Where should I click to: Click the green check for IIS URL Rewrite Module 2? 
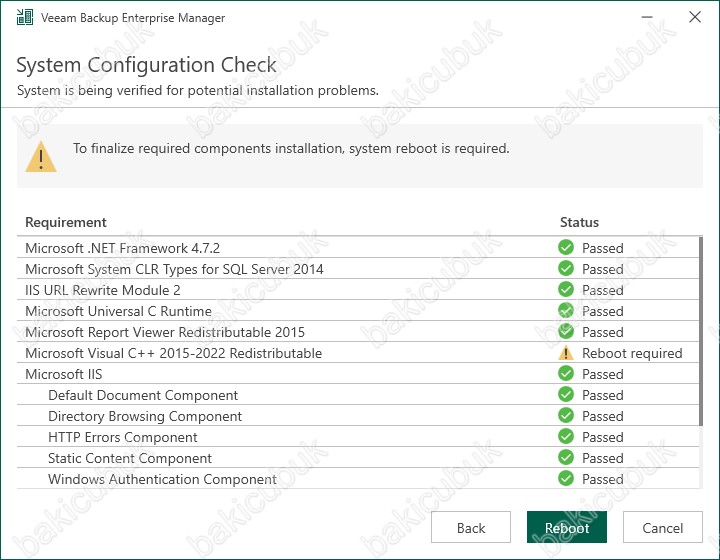coord(566,290)
